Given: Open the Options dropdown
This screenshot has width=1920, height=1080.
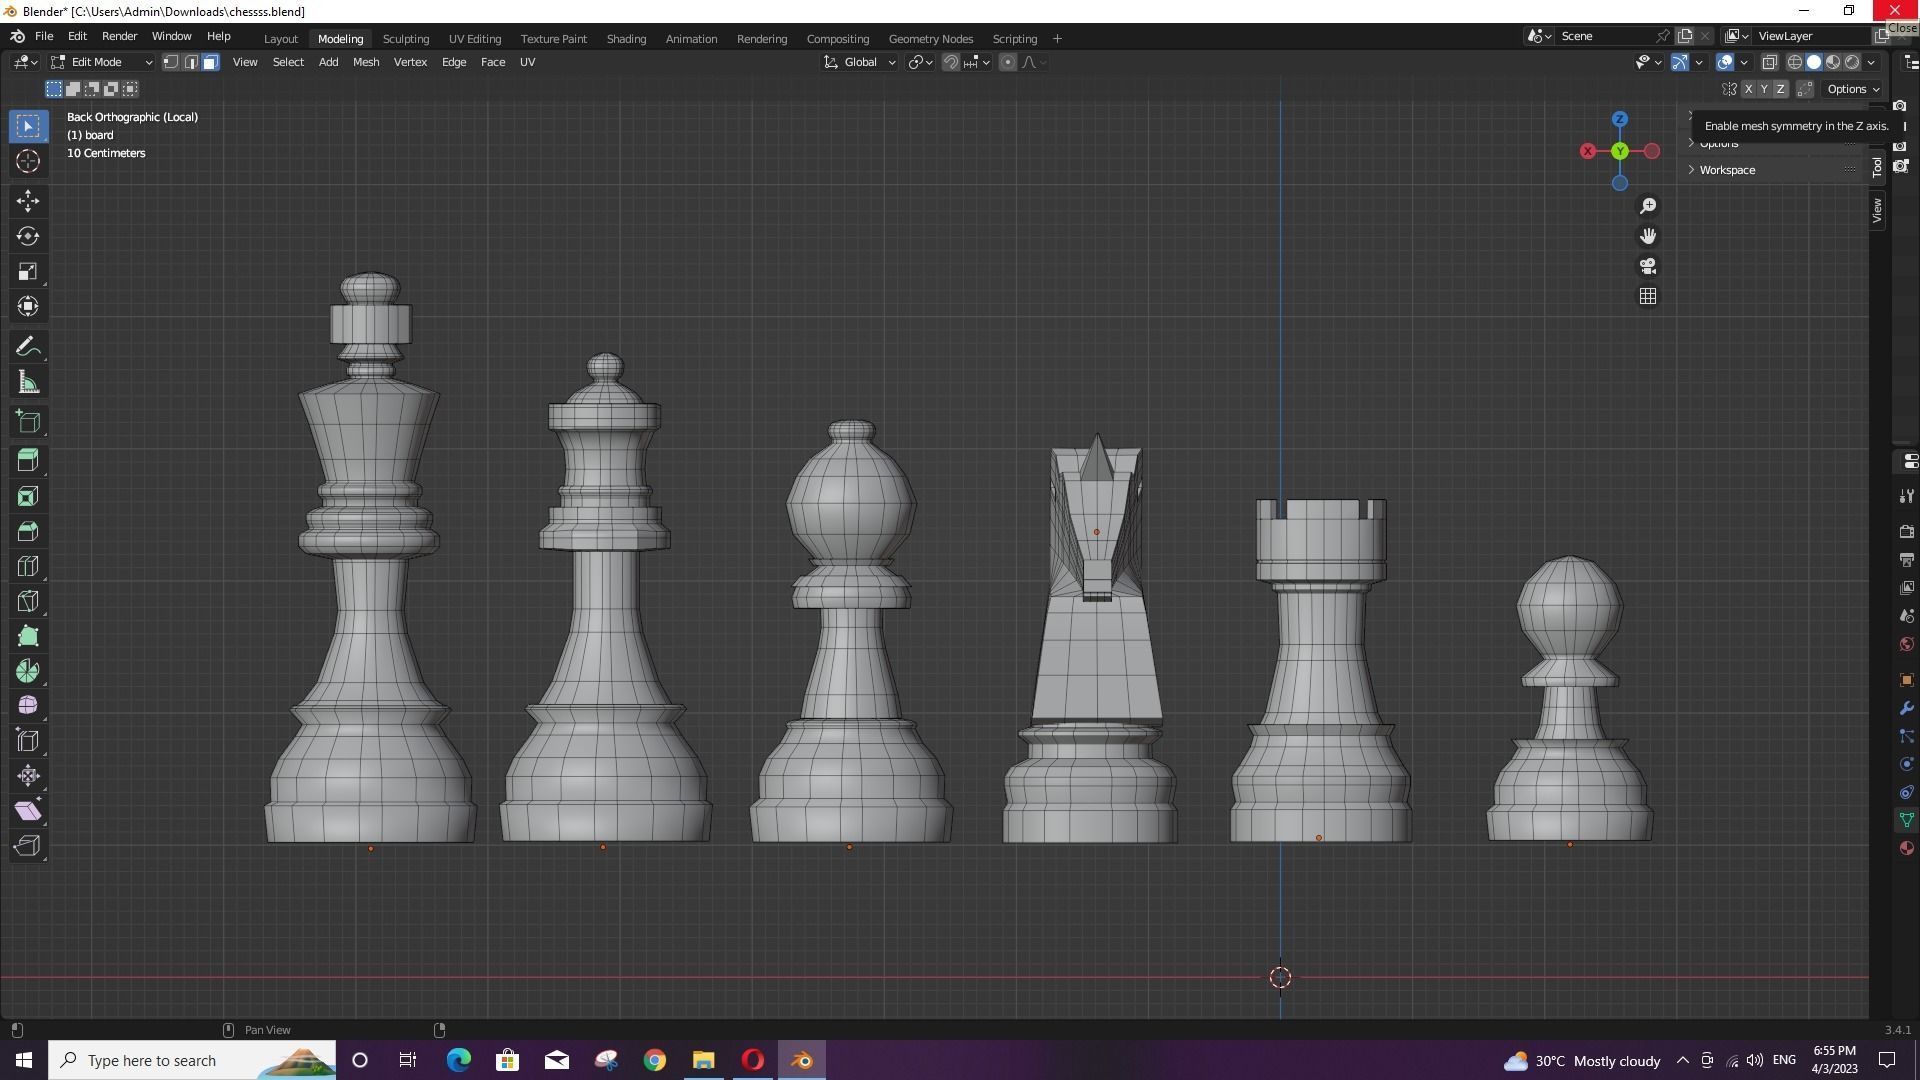Looking at the screenshot, I should [1853, 89].
